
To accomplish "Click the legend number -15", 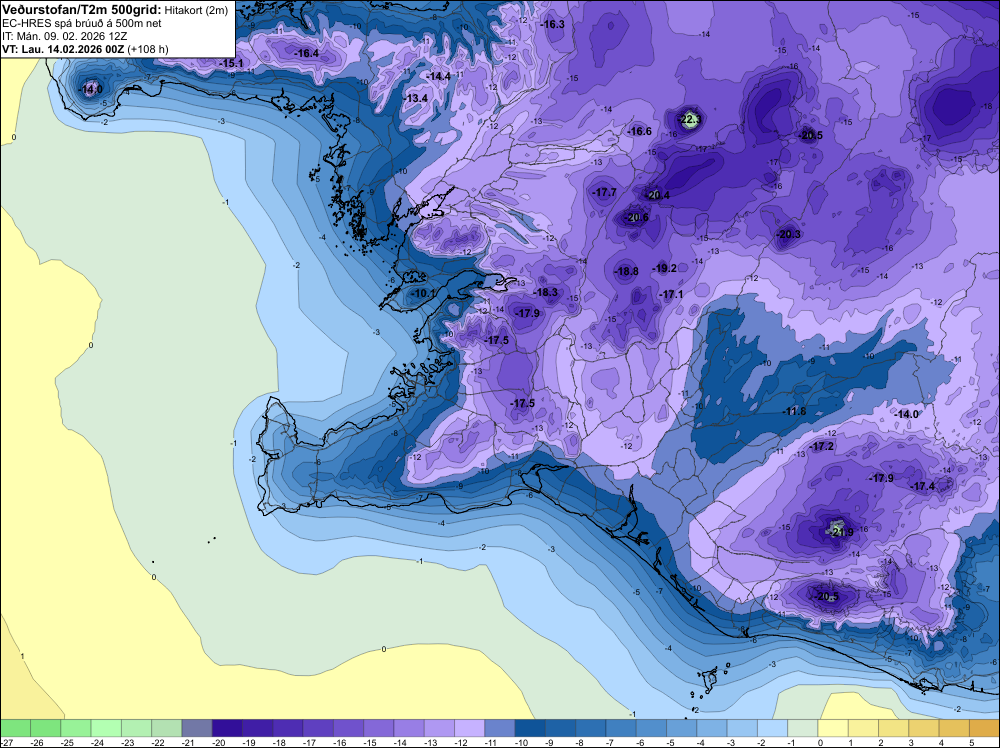I will [370, 743].
